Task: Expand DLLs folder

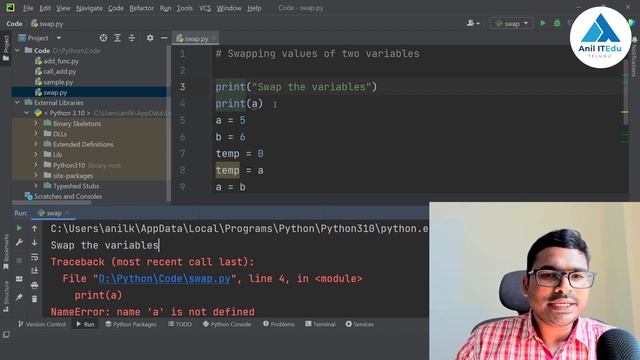Action: click(x=36, y=133)
